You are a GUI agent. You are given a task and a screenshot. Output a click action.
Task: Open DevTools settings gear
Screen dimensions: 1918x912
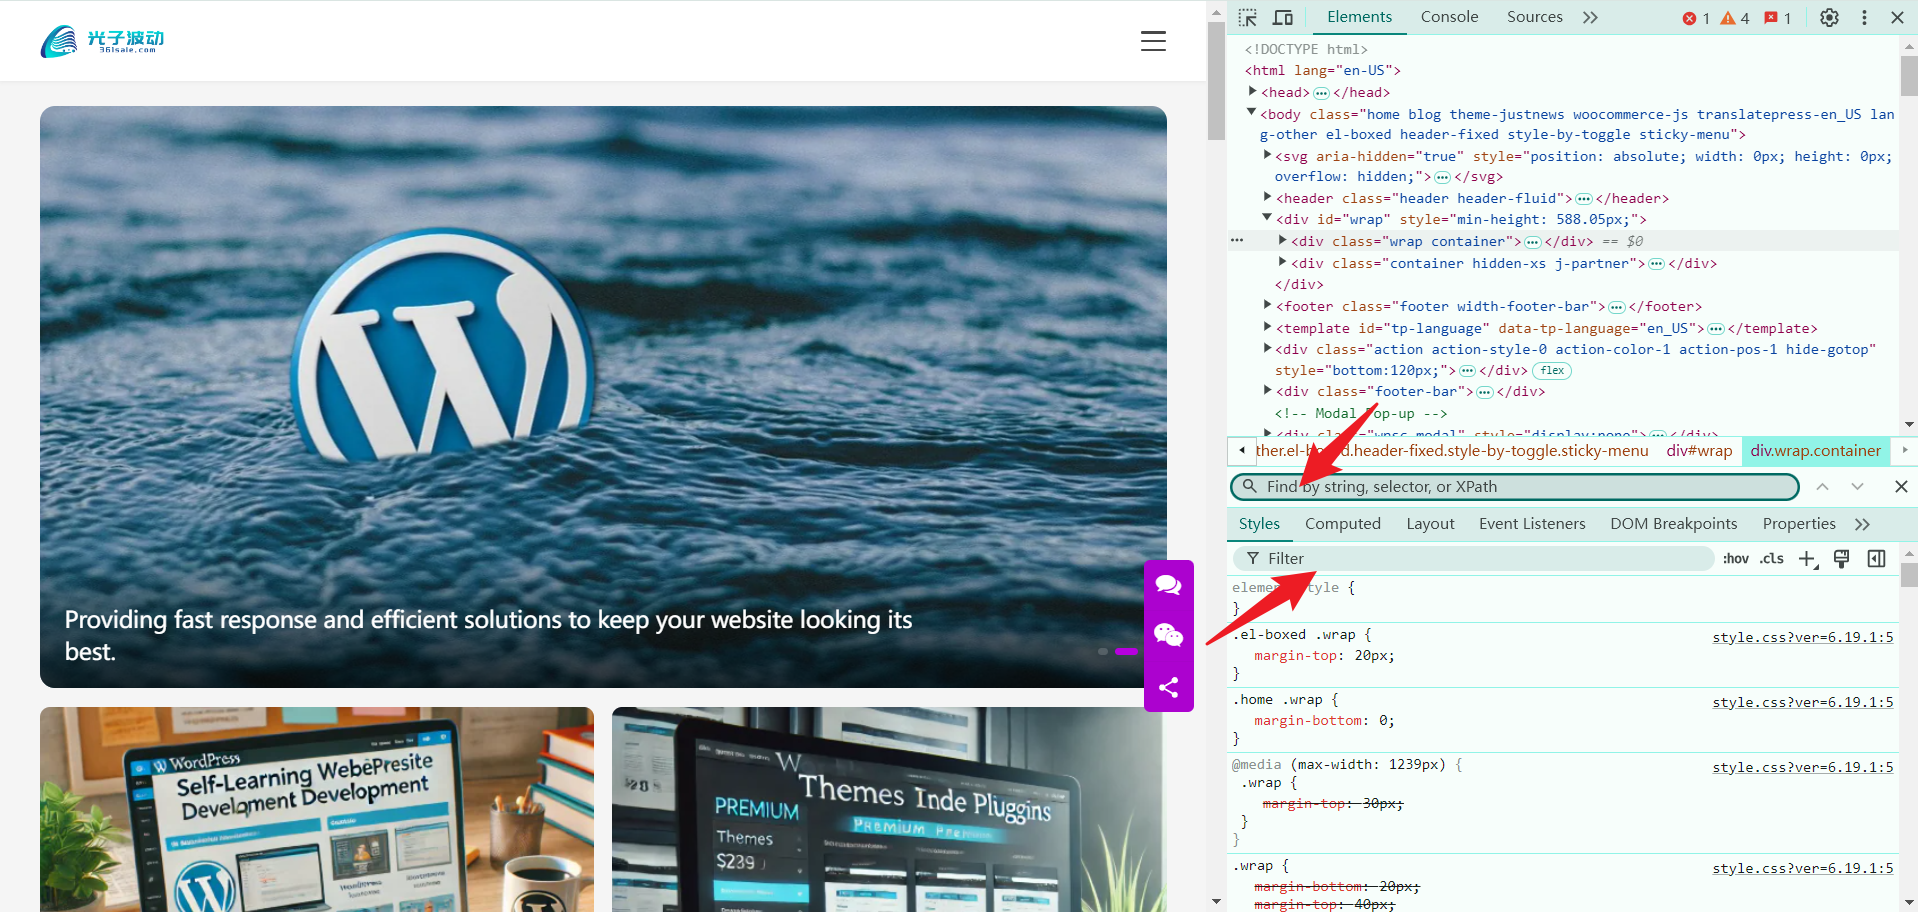(x=1828, y=17)
